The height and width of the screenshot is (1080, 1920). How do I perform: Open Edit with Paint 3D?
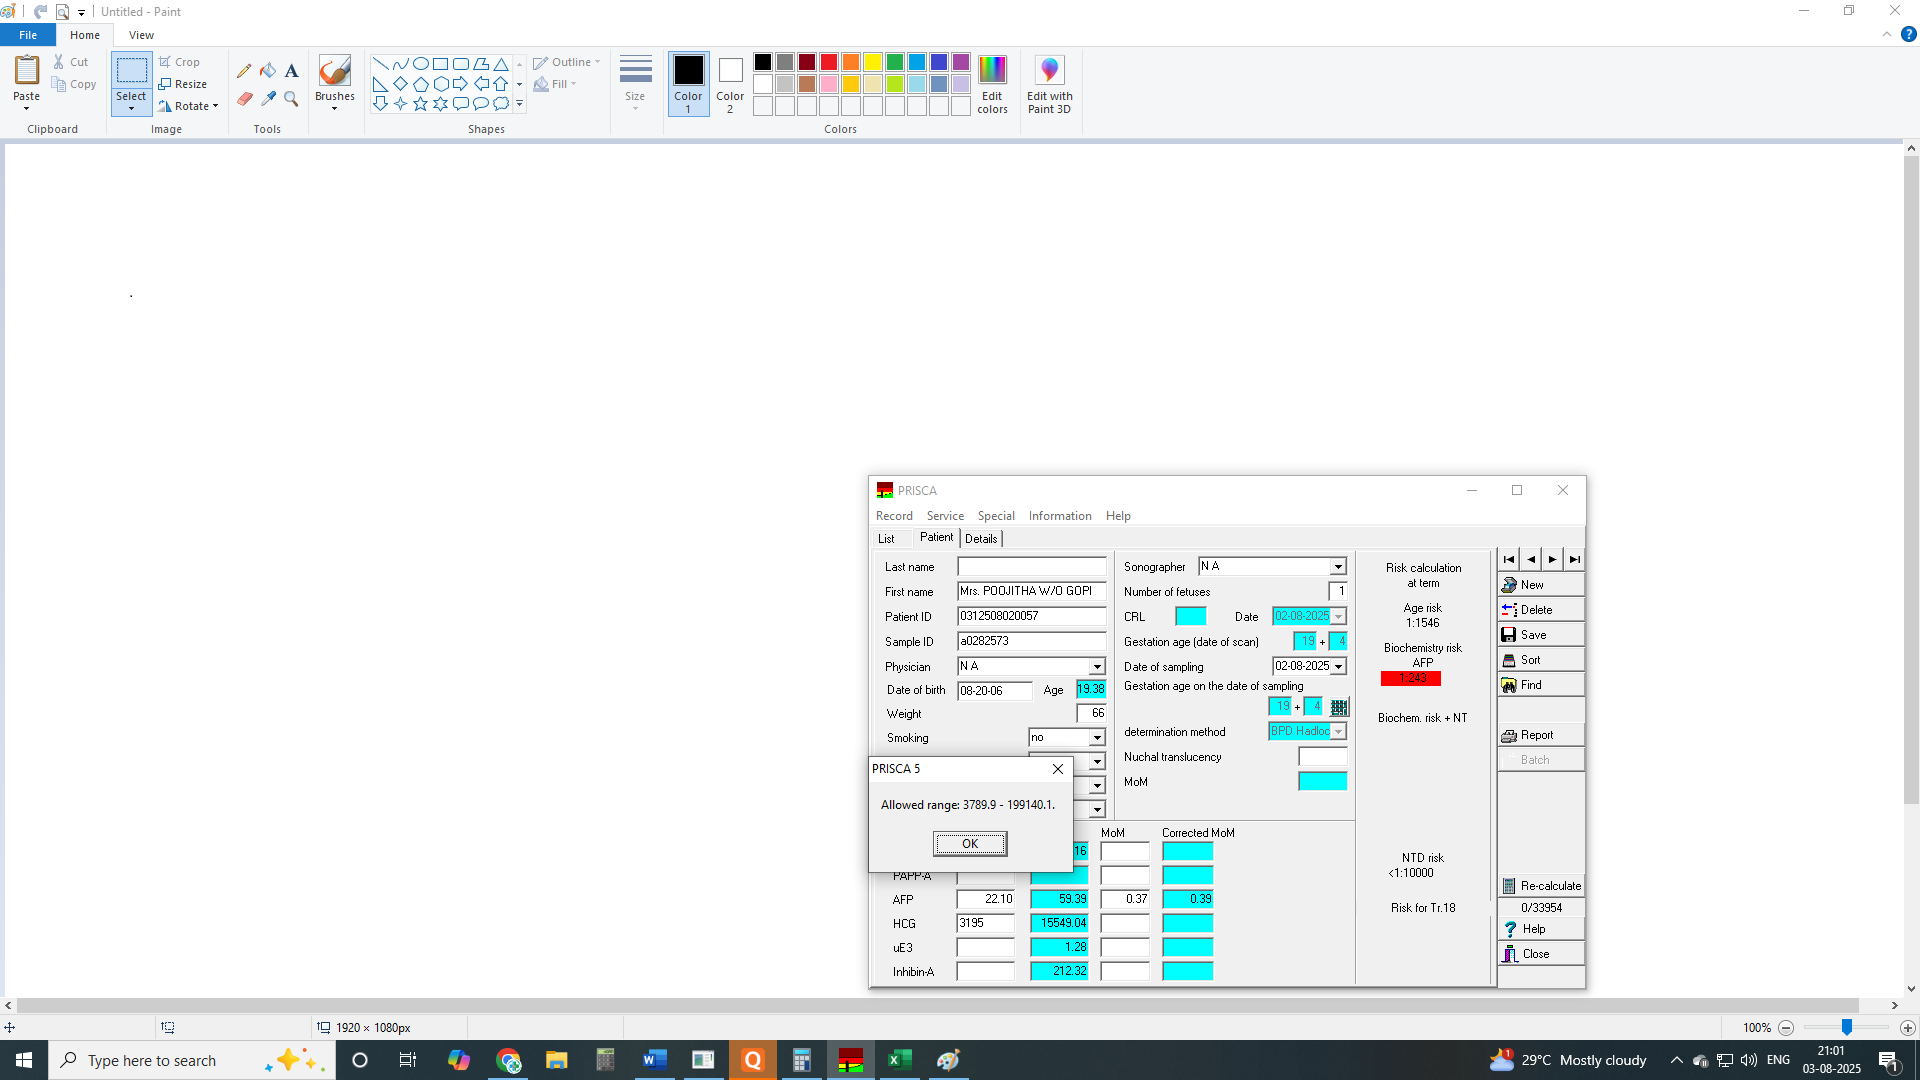(1049, 84)
